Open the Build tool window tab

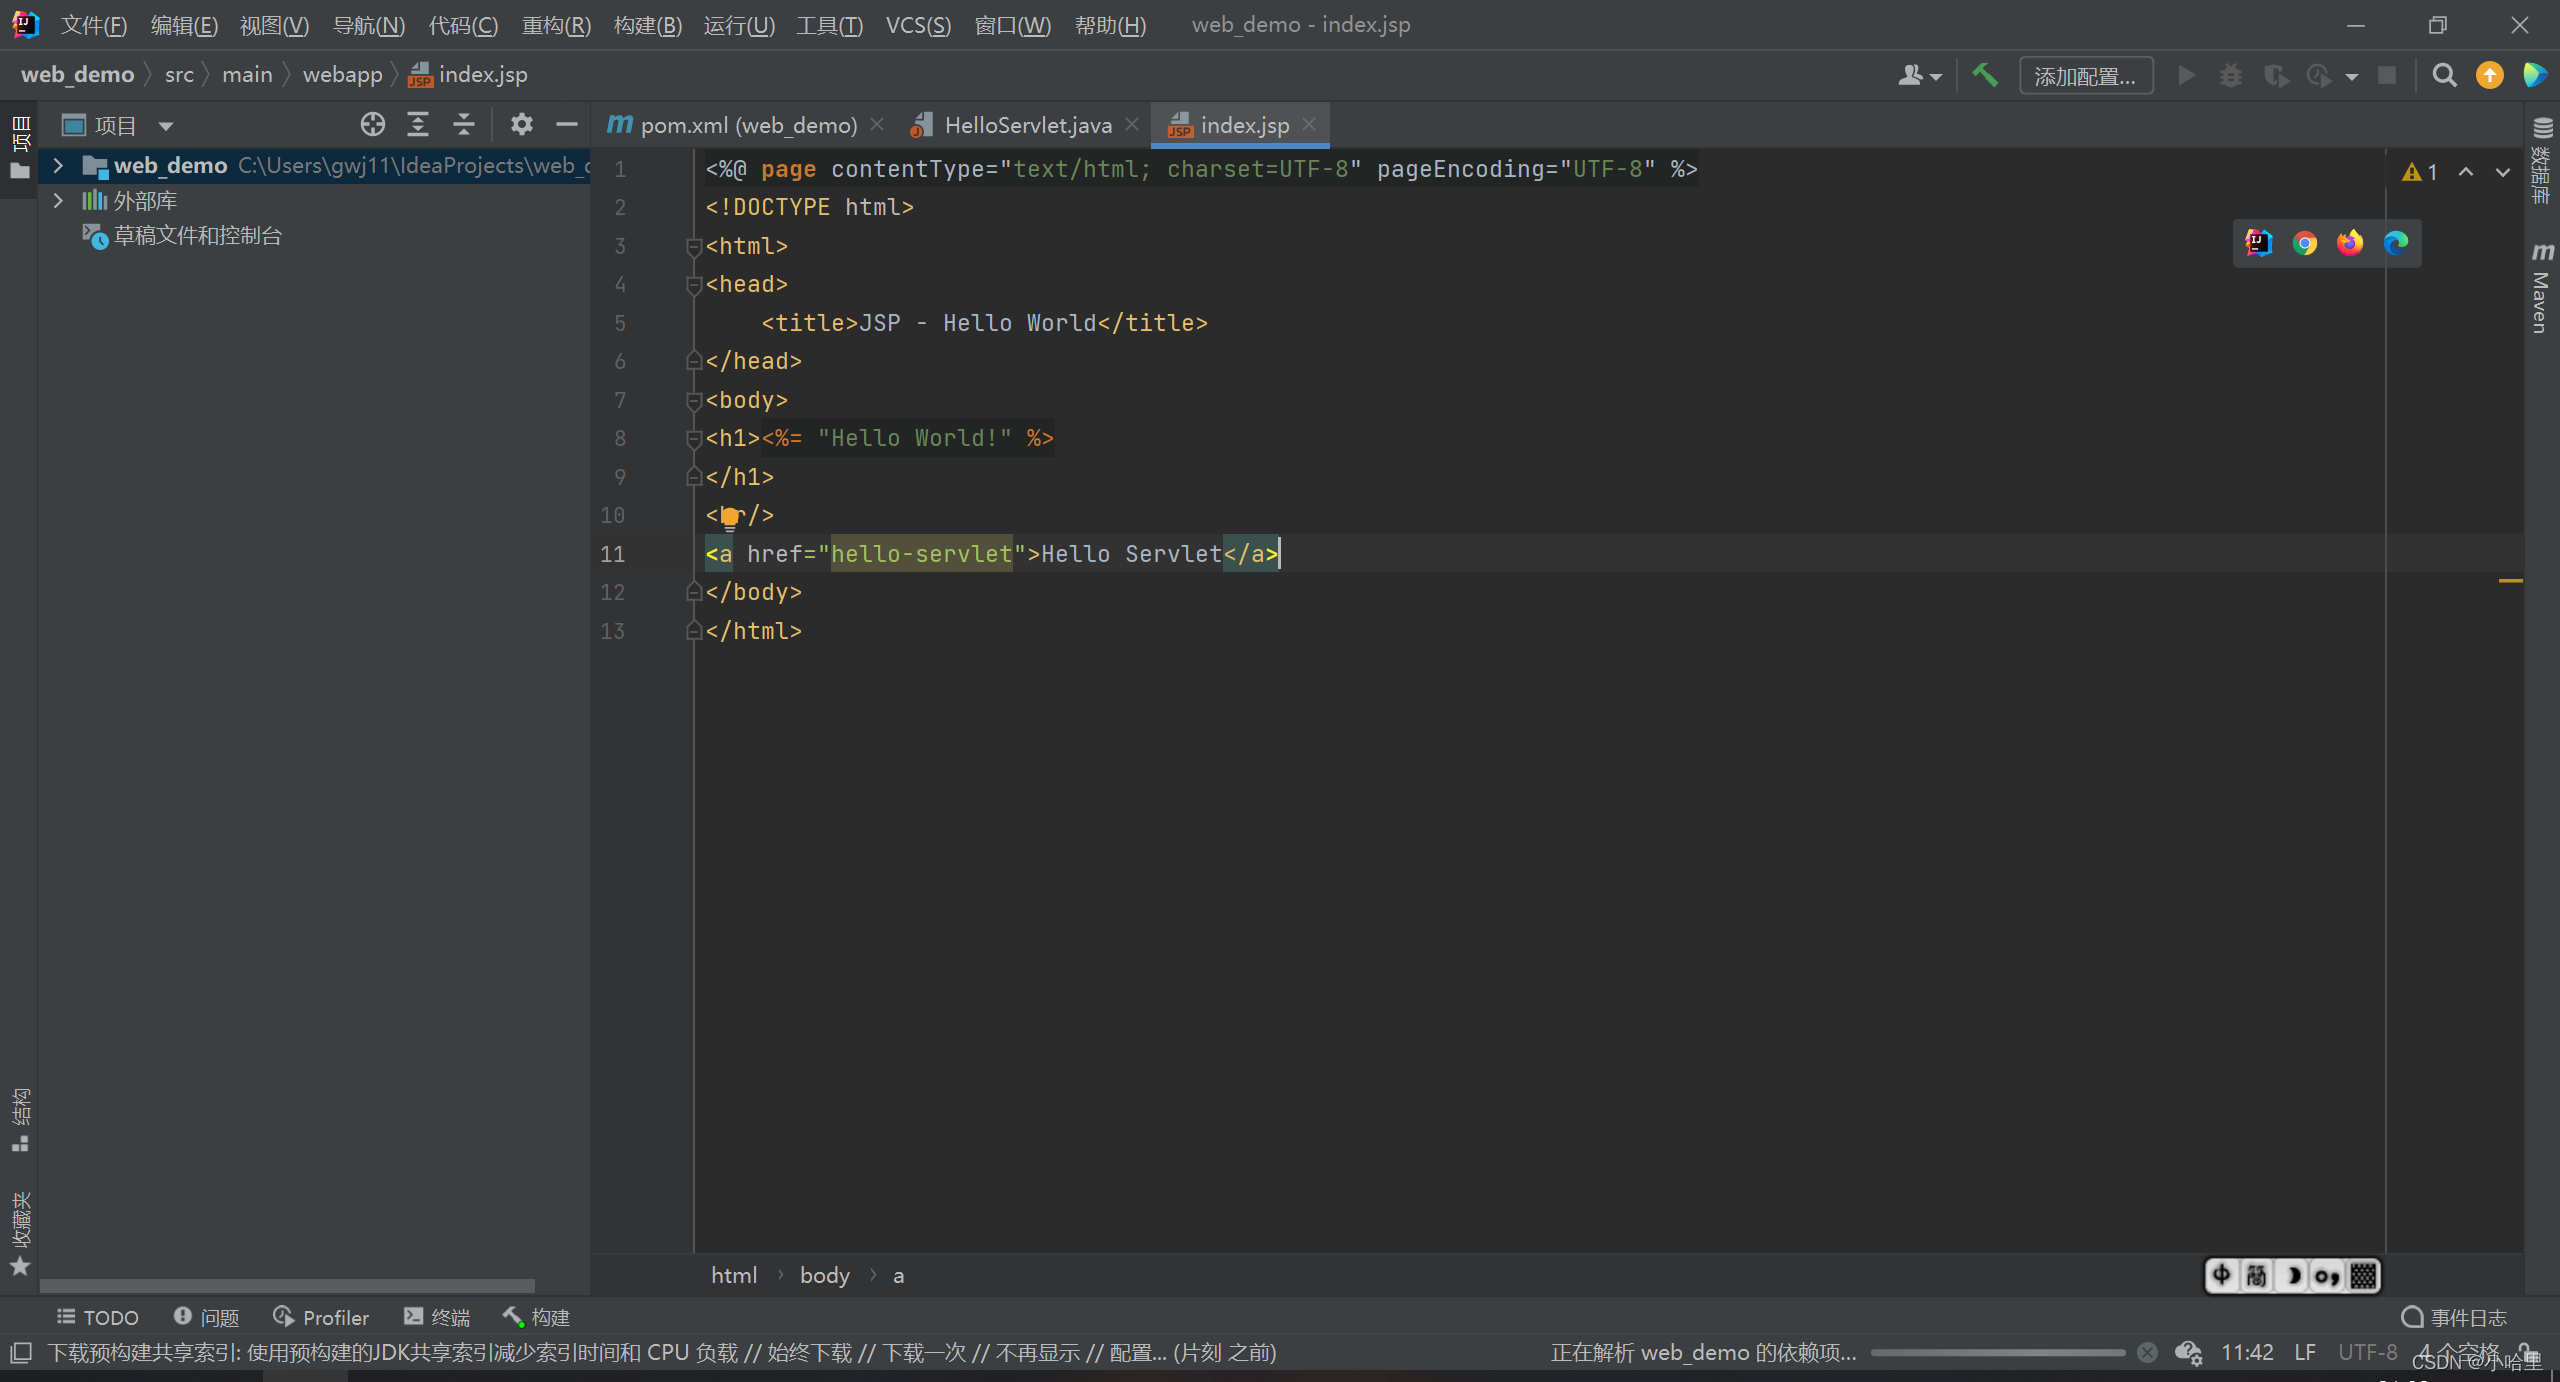point(536,1317)
